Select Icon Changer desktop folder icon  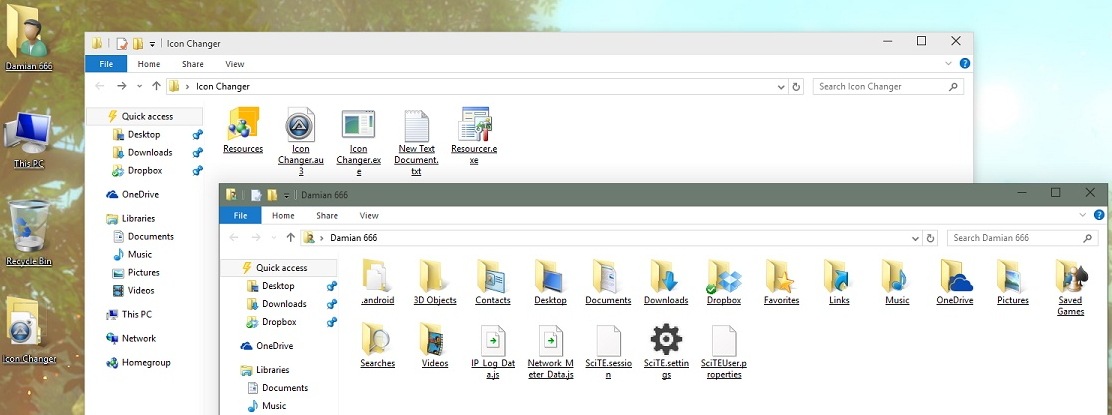pos(28,330)
